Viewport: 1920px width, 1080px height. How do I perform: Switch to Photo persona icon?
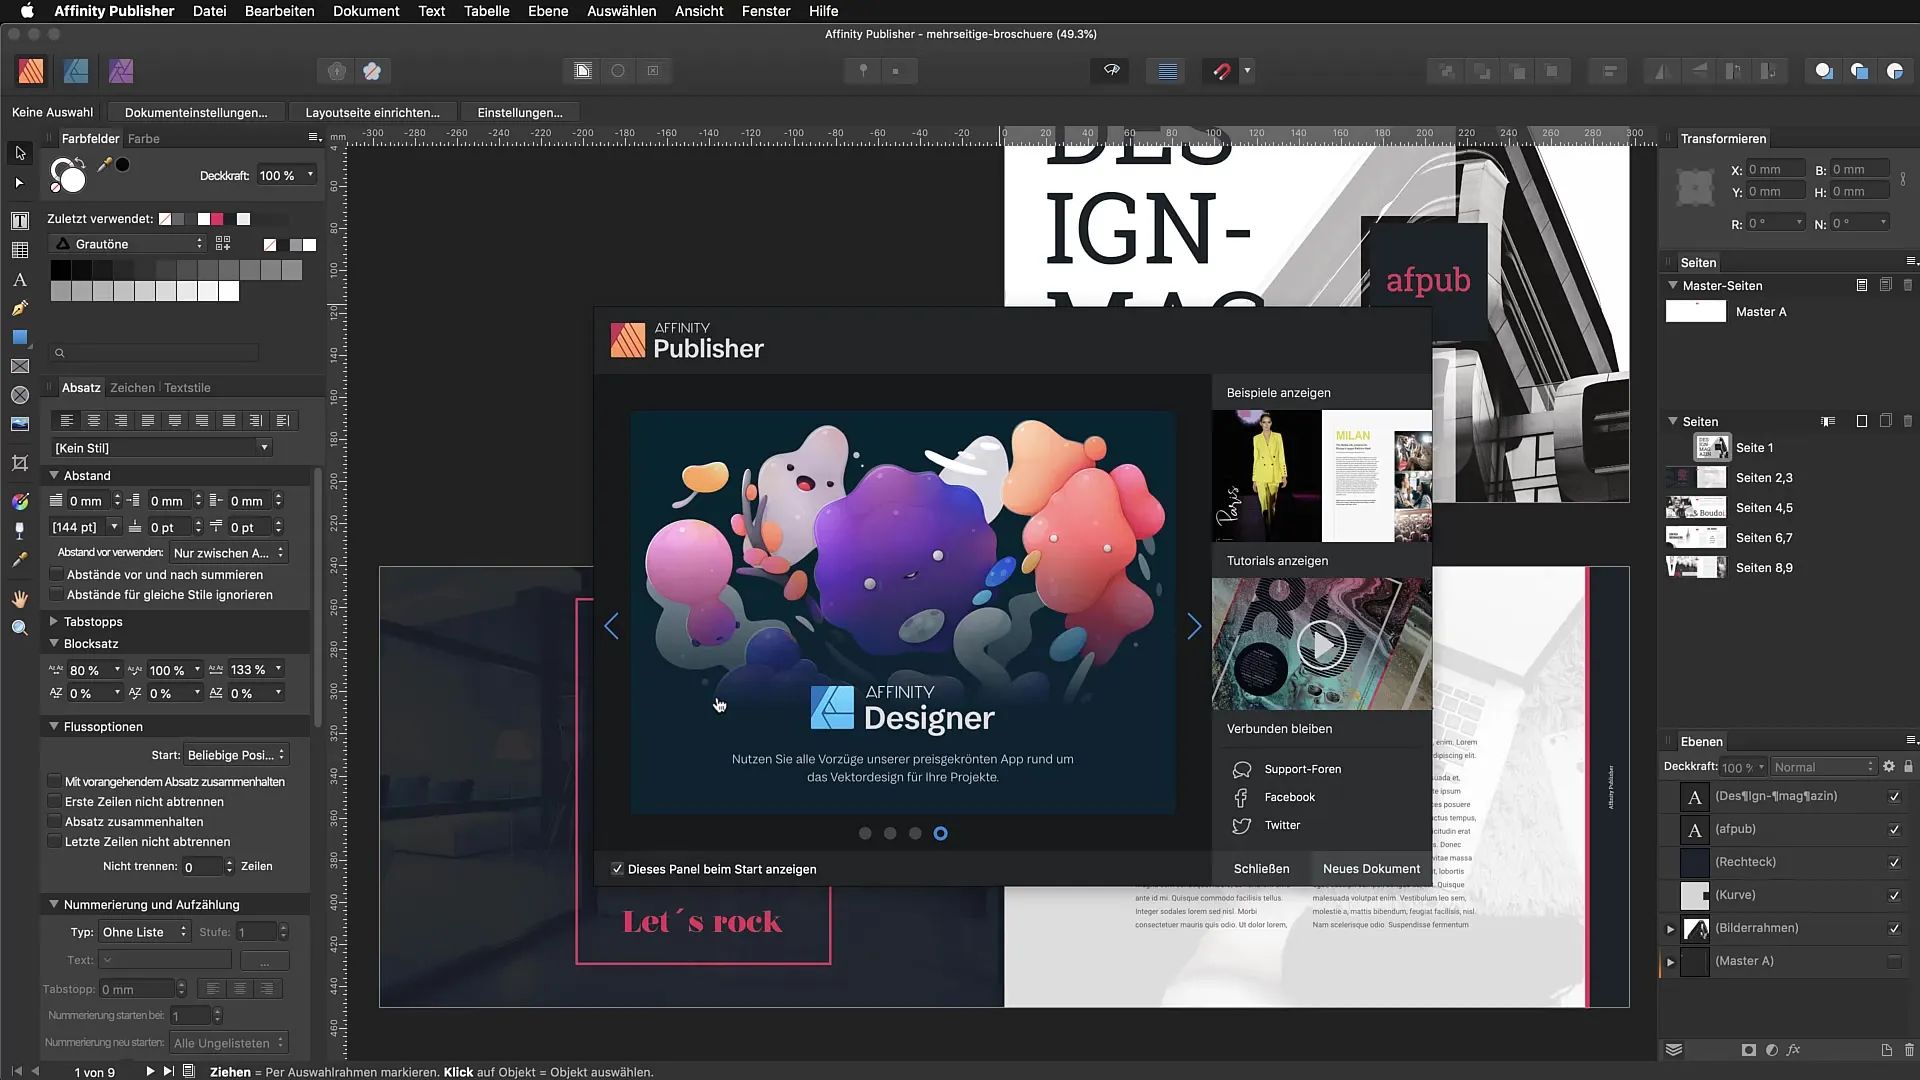pos(121,71)
